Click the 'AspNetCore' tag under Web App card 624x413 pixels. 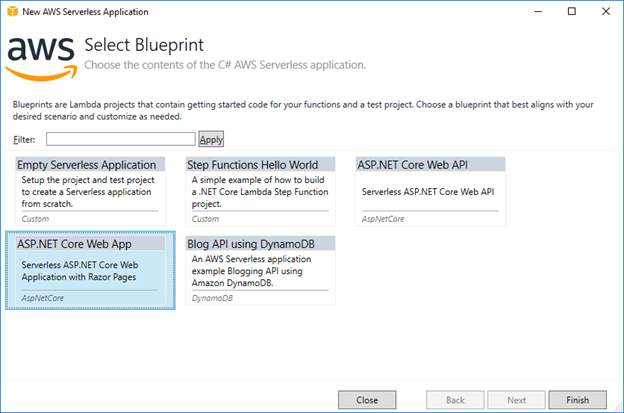(x=43, y=298)
